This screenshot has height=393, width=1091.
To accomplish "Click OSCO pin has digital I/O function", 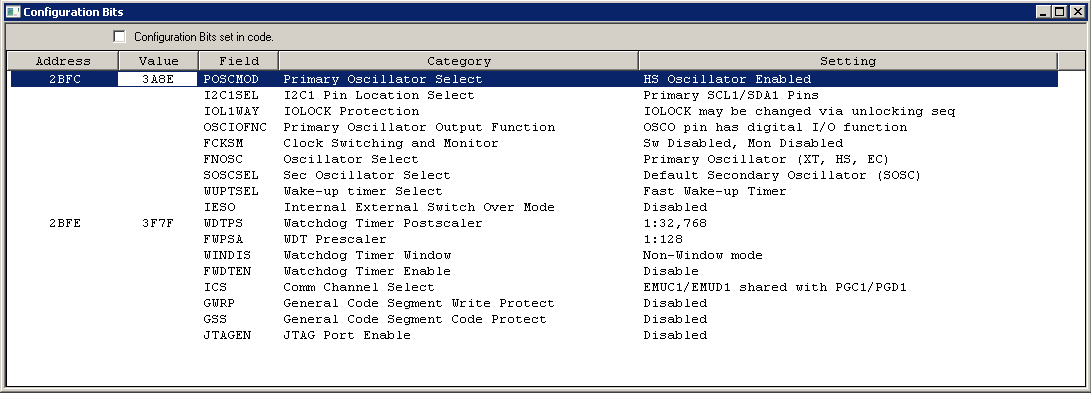I will (775, 127).
